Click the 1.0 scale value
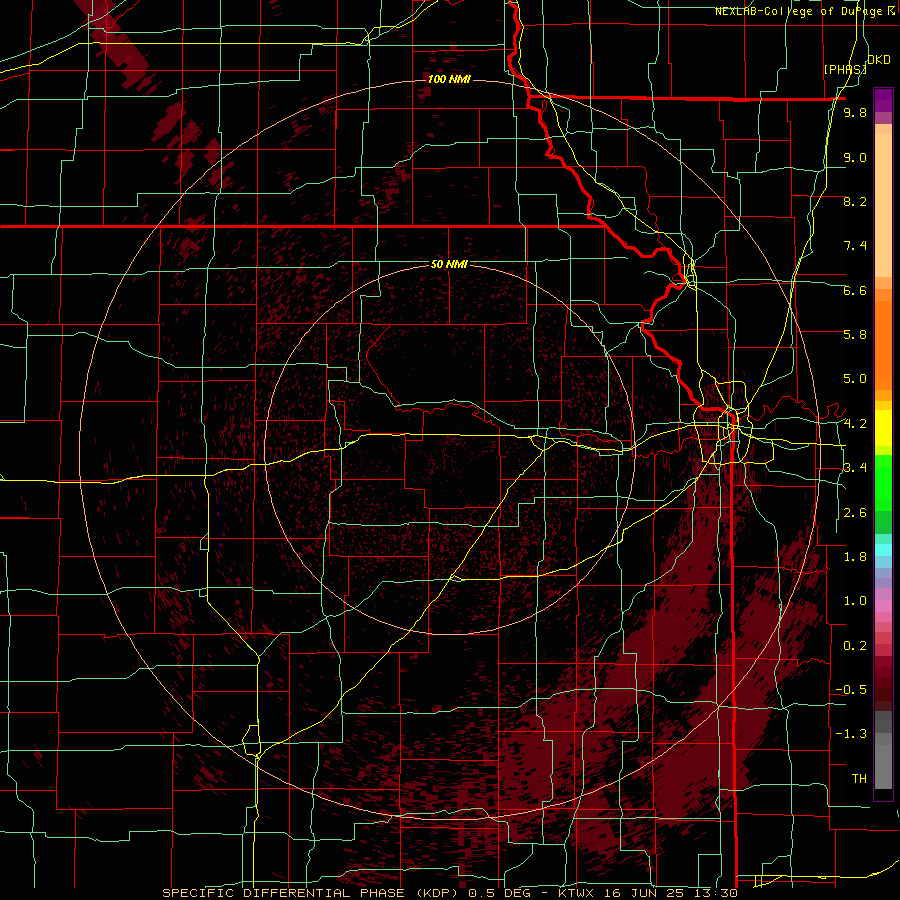Screen dimensions: 900x900 click(855, 601)
